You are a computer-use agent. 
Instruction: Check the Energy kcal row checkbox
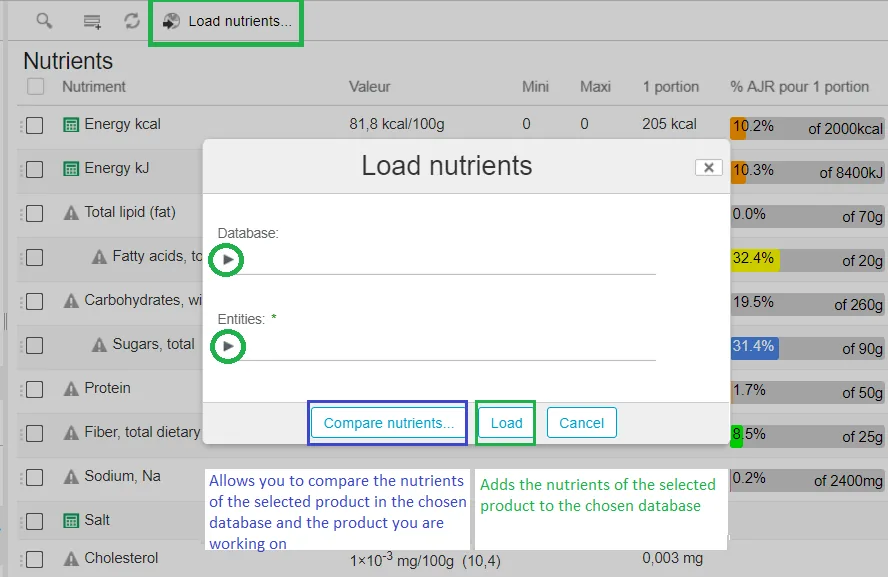[x=35, y=125]
